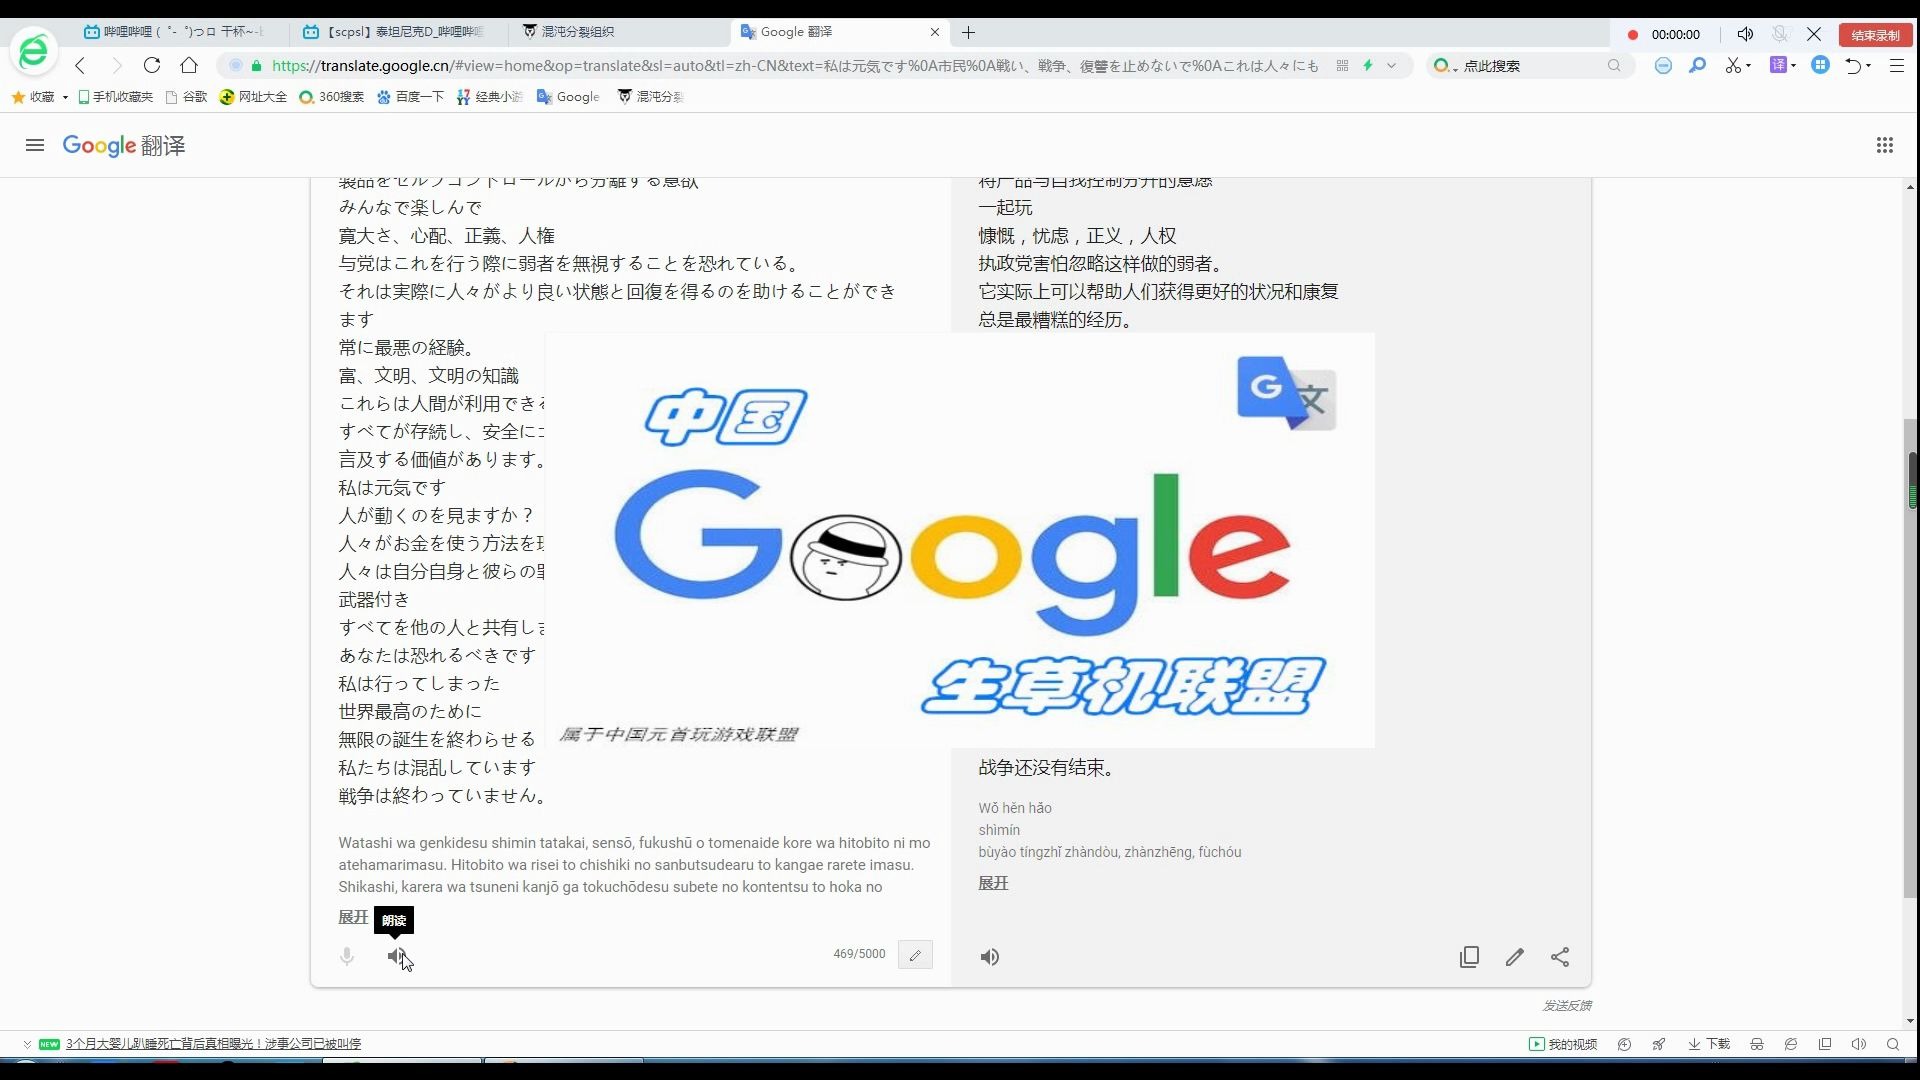Click the key password manager icon
The height and width of the screenshot is (1080, 1920).
pos(1697,66)
